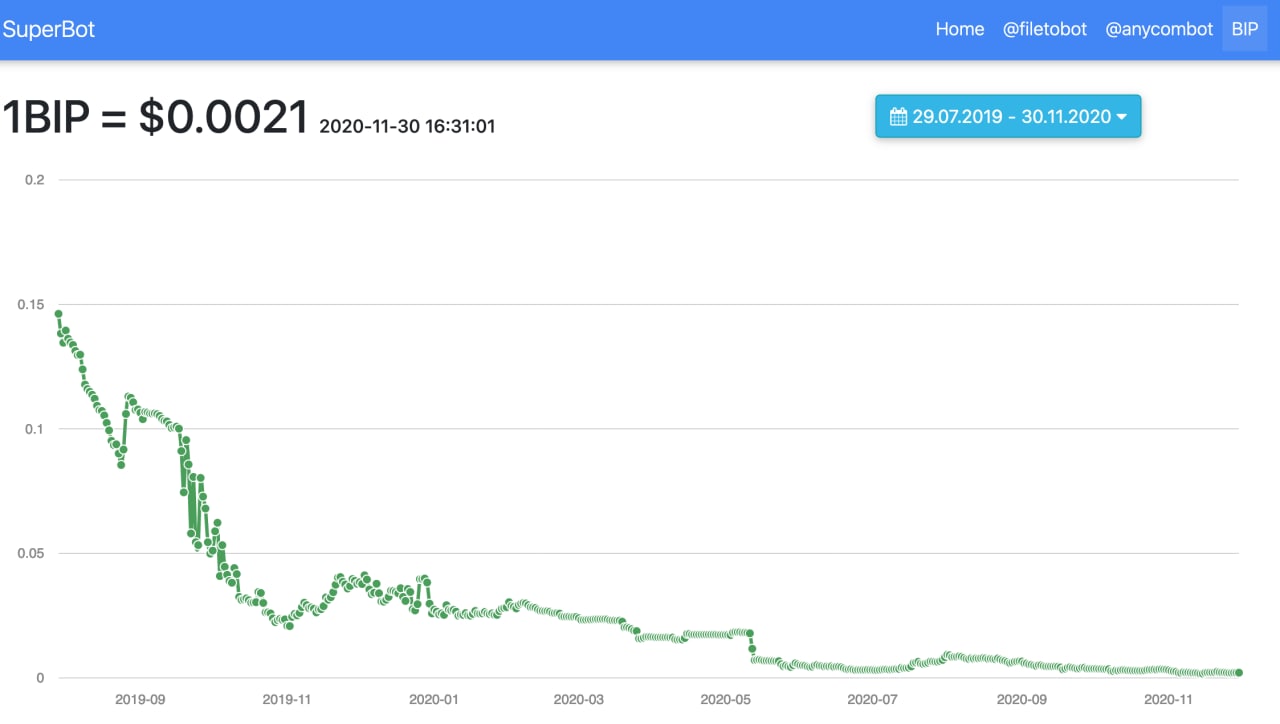Open the @anycombot nav link
Viewport: 1280px width, 724px height.
[1159, 29]
